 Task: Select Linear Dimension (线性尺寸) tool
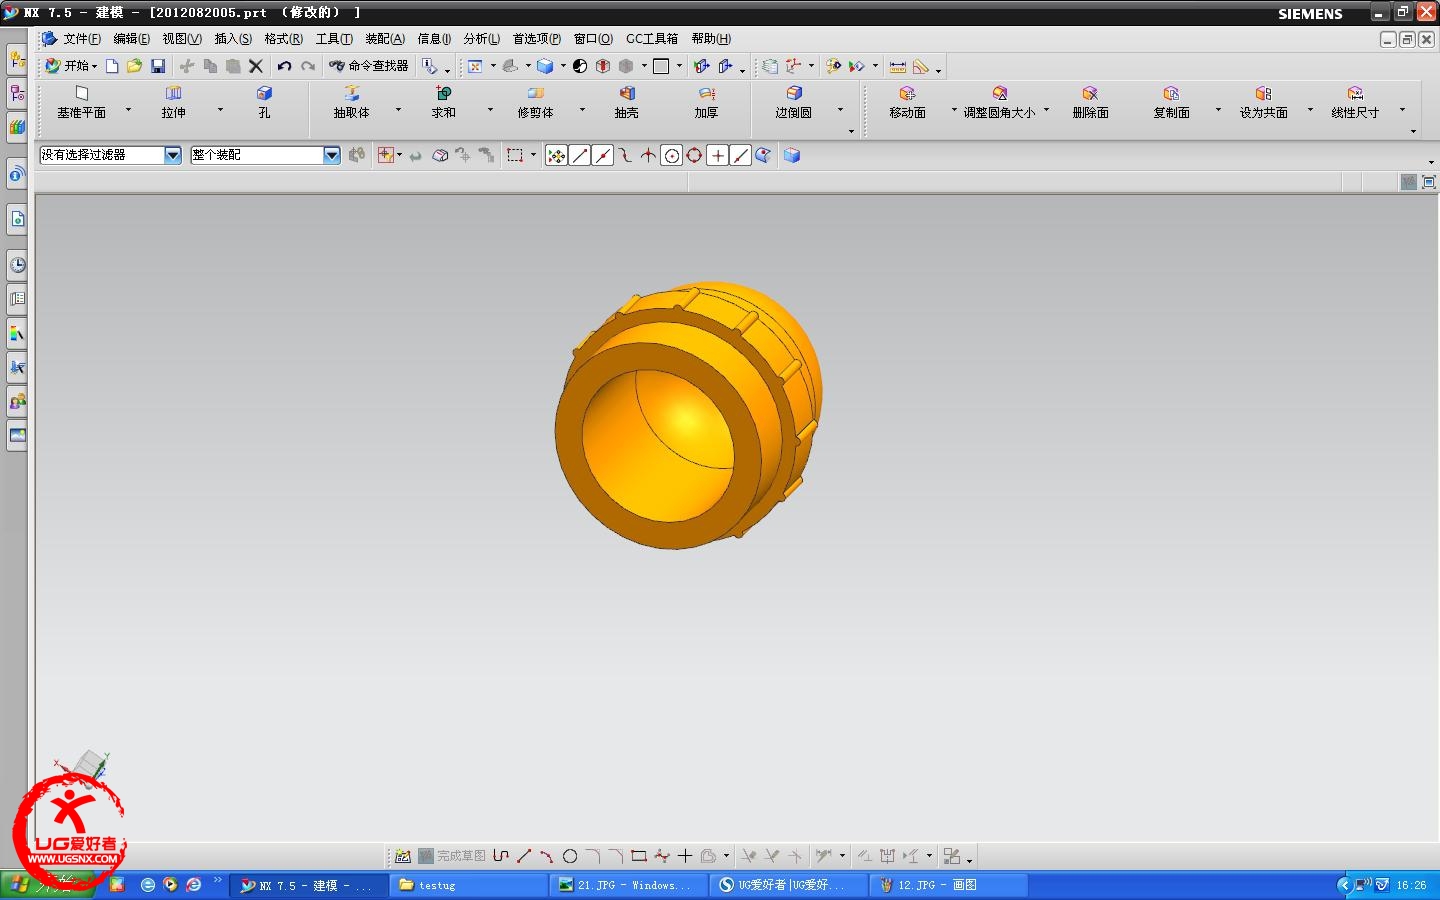1355,103
